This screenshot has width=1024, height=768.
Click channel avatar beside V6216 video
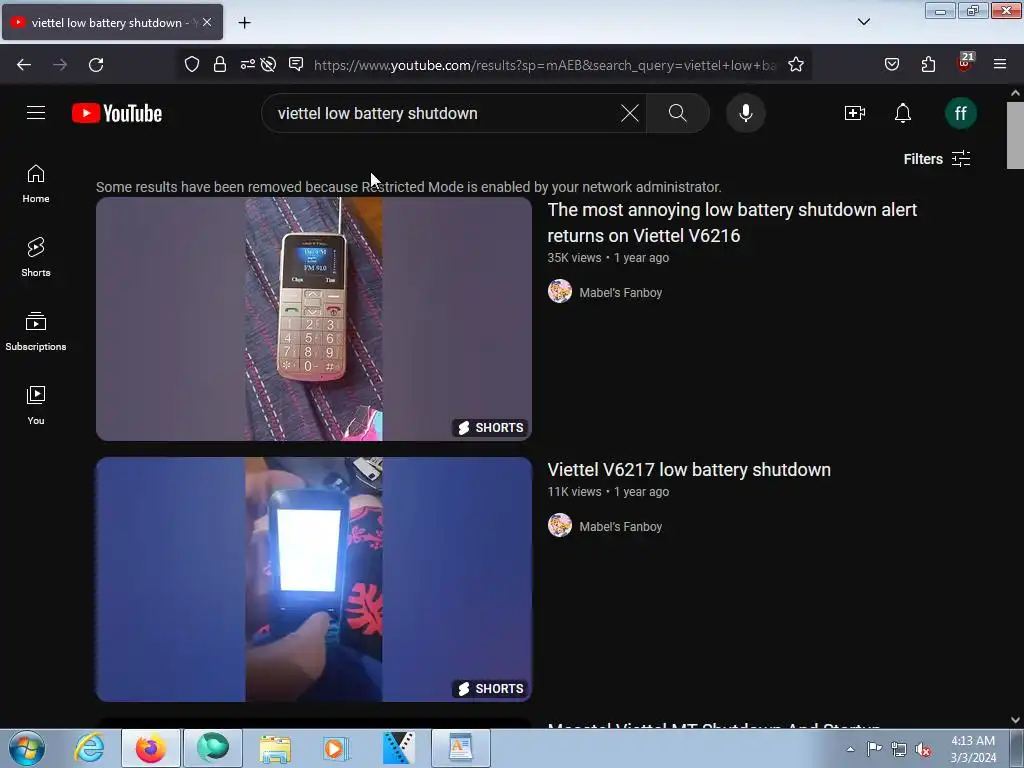pyautogui.click(x=560, y=291)
